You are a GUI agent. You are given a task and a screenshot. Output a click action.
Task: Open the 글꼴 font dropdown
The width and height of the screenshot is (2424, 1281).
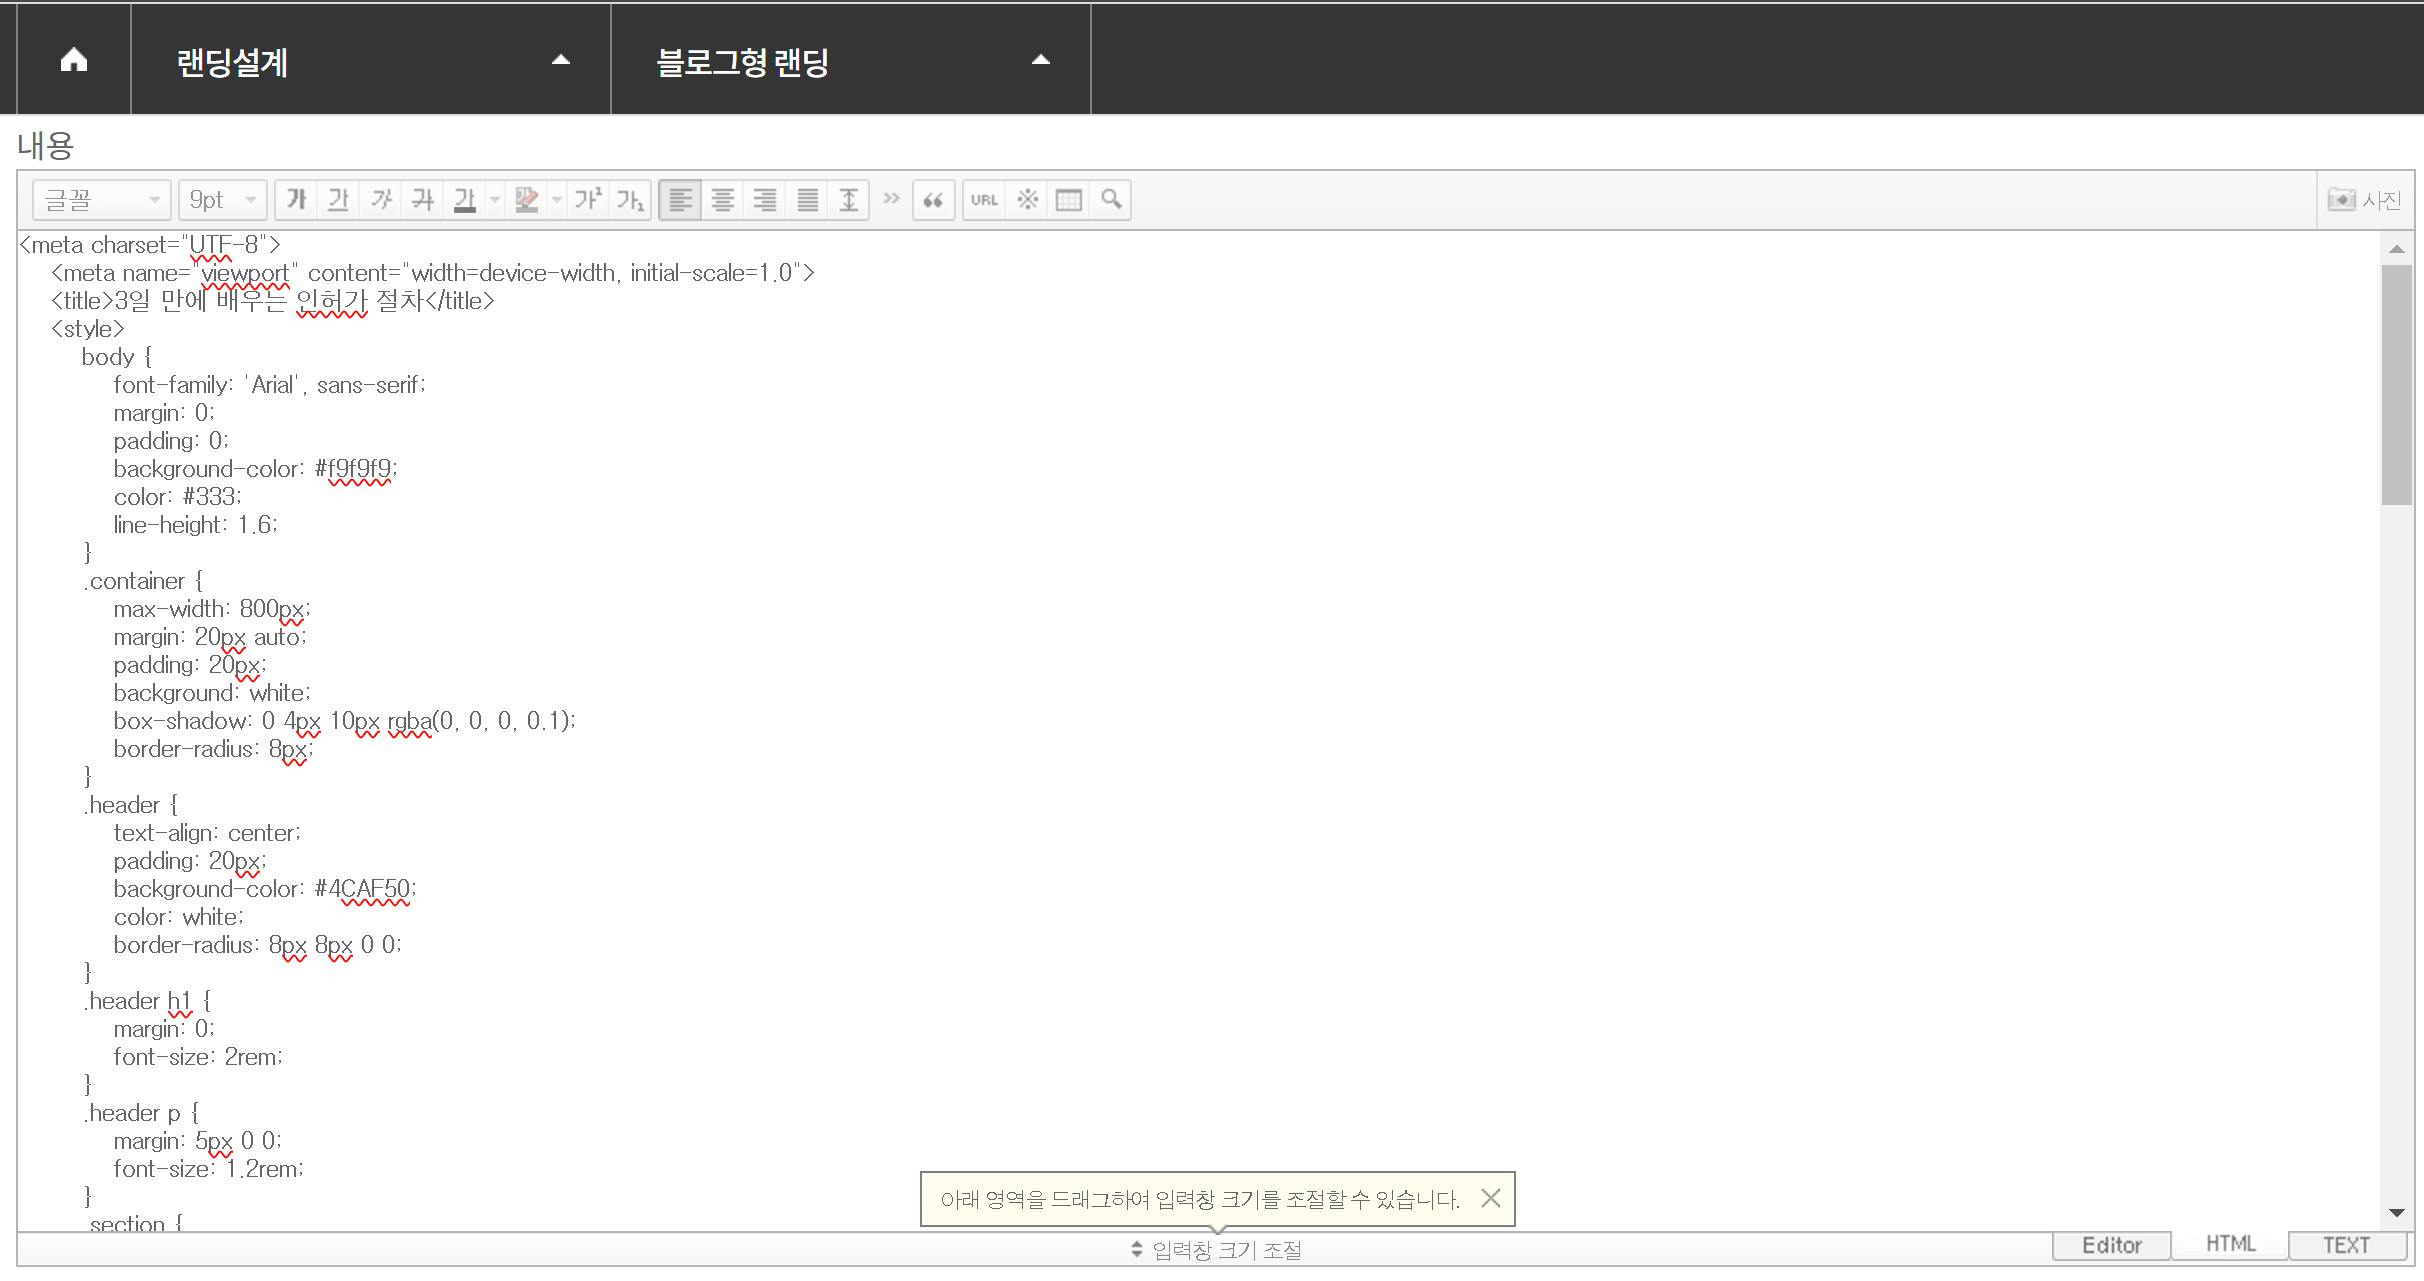(101, 200)
